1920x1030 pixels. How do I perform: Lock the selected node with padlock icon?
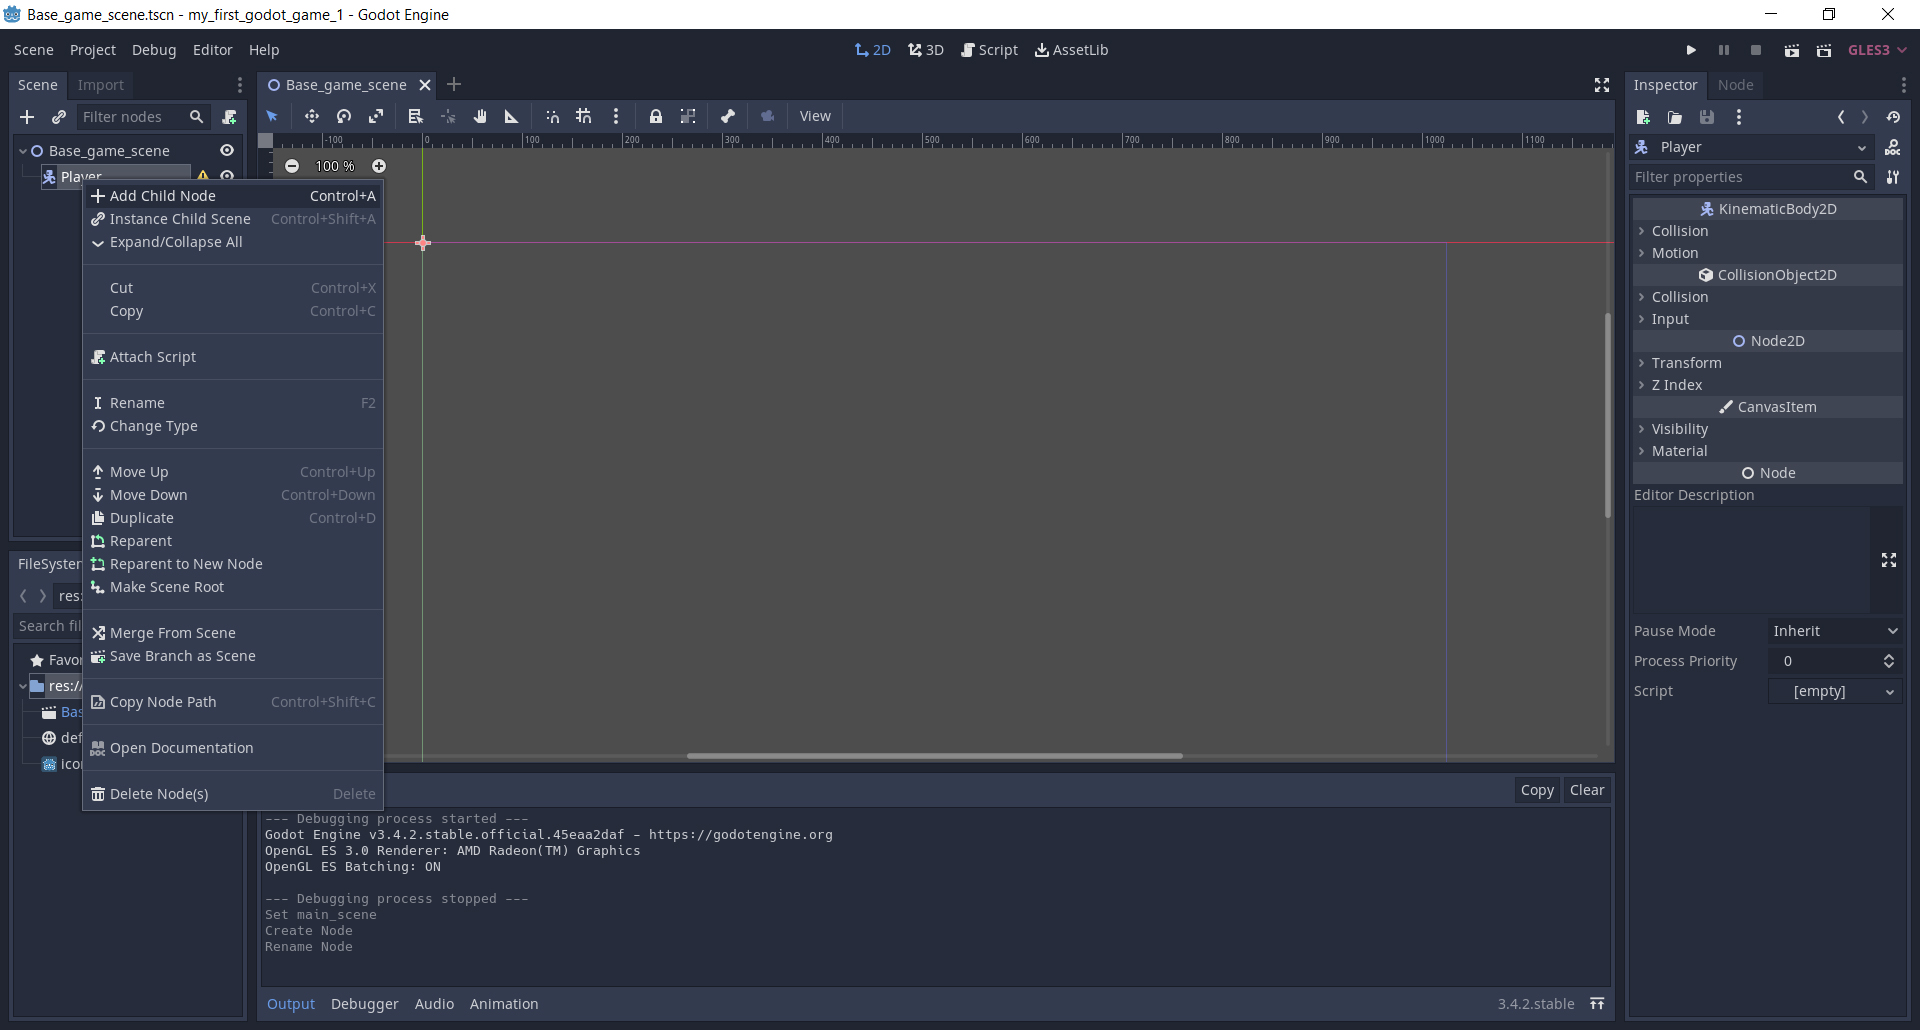click(x=656, y=116)
